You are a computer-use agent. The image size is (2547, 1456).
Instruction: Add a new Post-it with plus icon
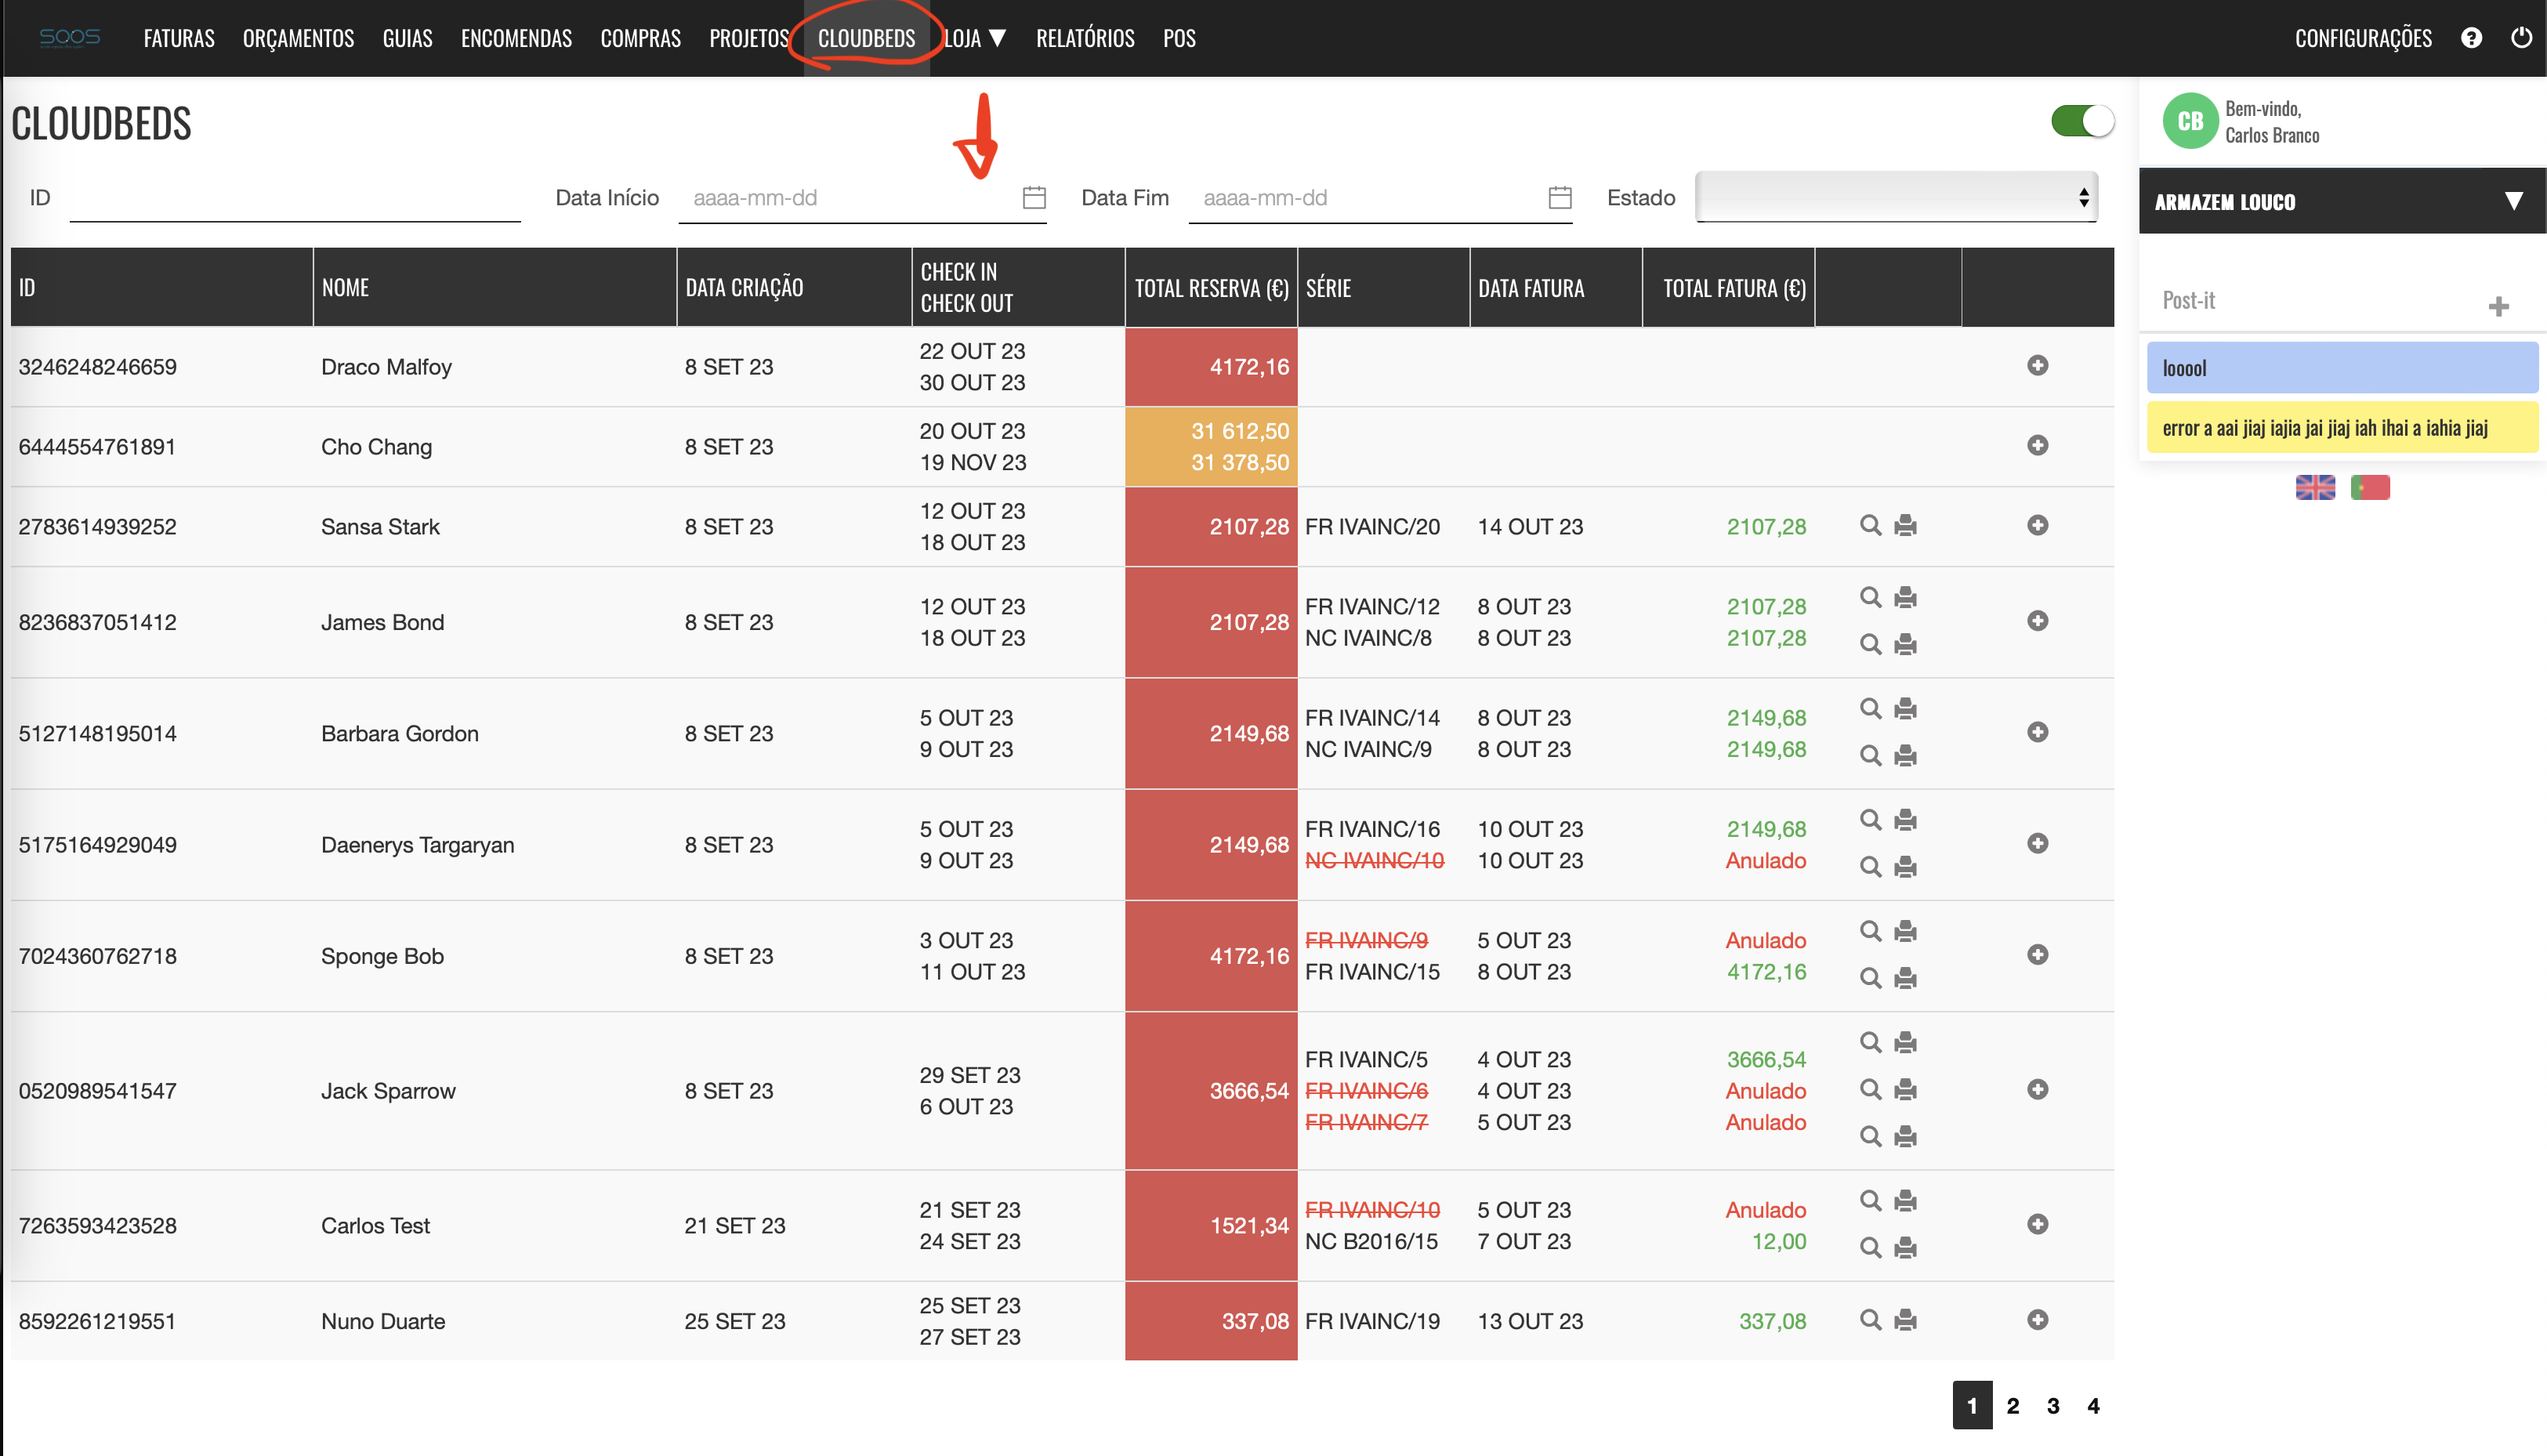click(2498, 306)
